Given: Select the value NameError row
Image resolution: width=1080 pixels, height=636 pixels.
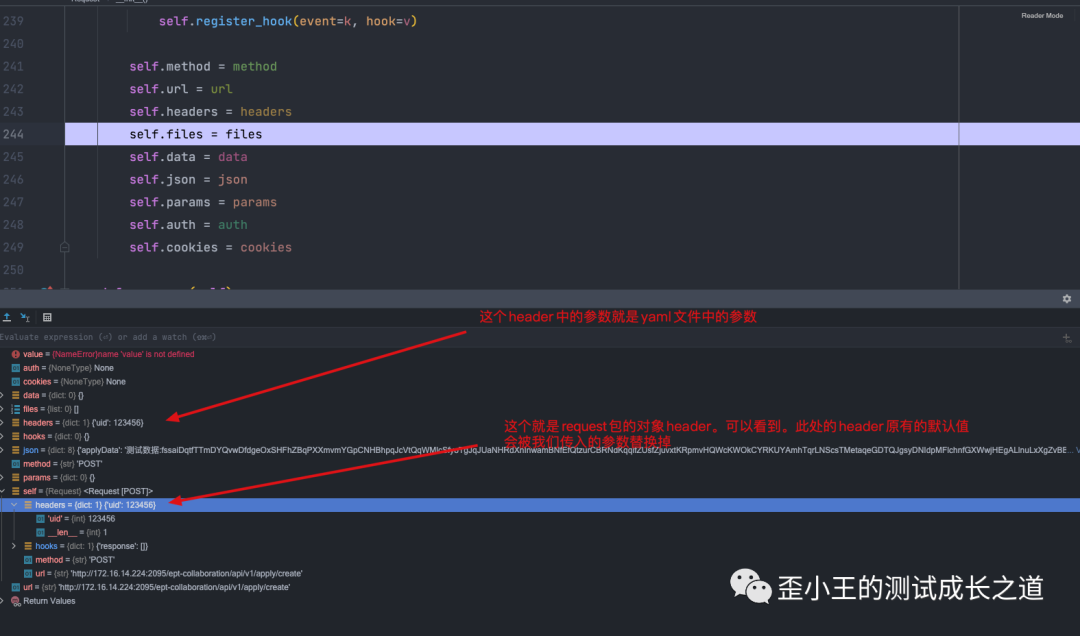Looking at the screenshot, I should coord(540,354).
